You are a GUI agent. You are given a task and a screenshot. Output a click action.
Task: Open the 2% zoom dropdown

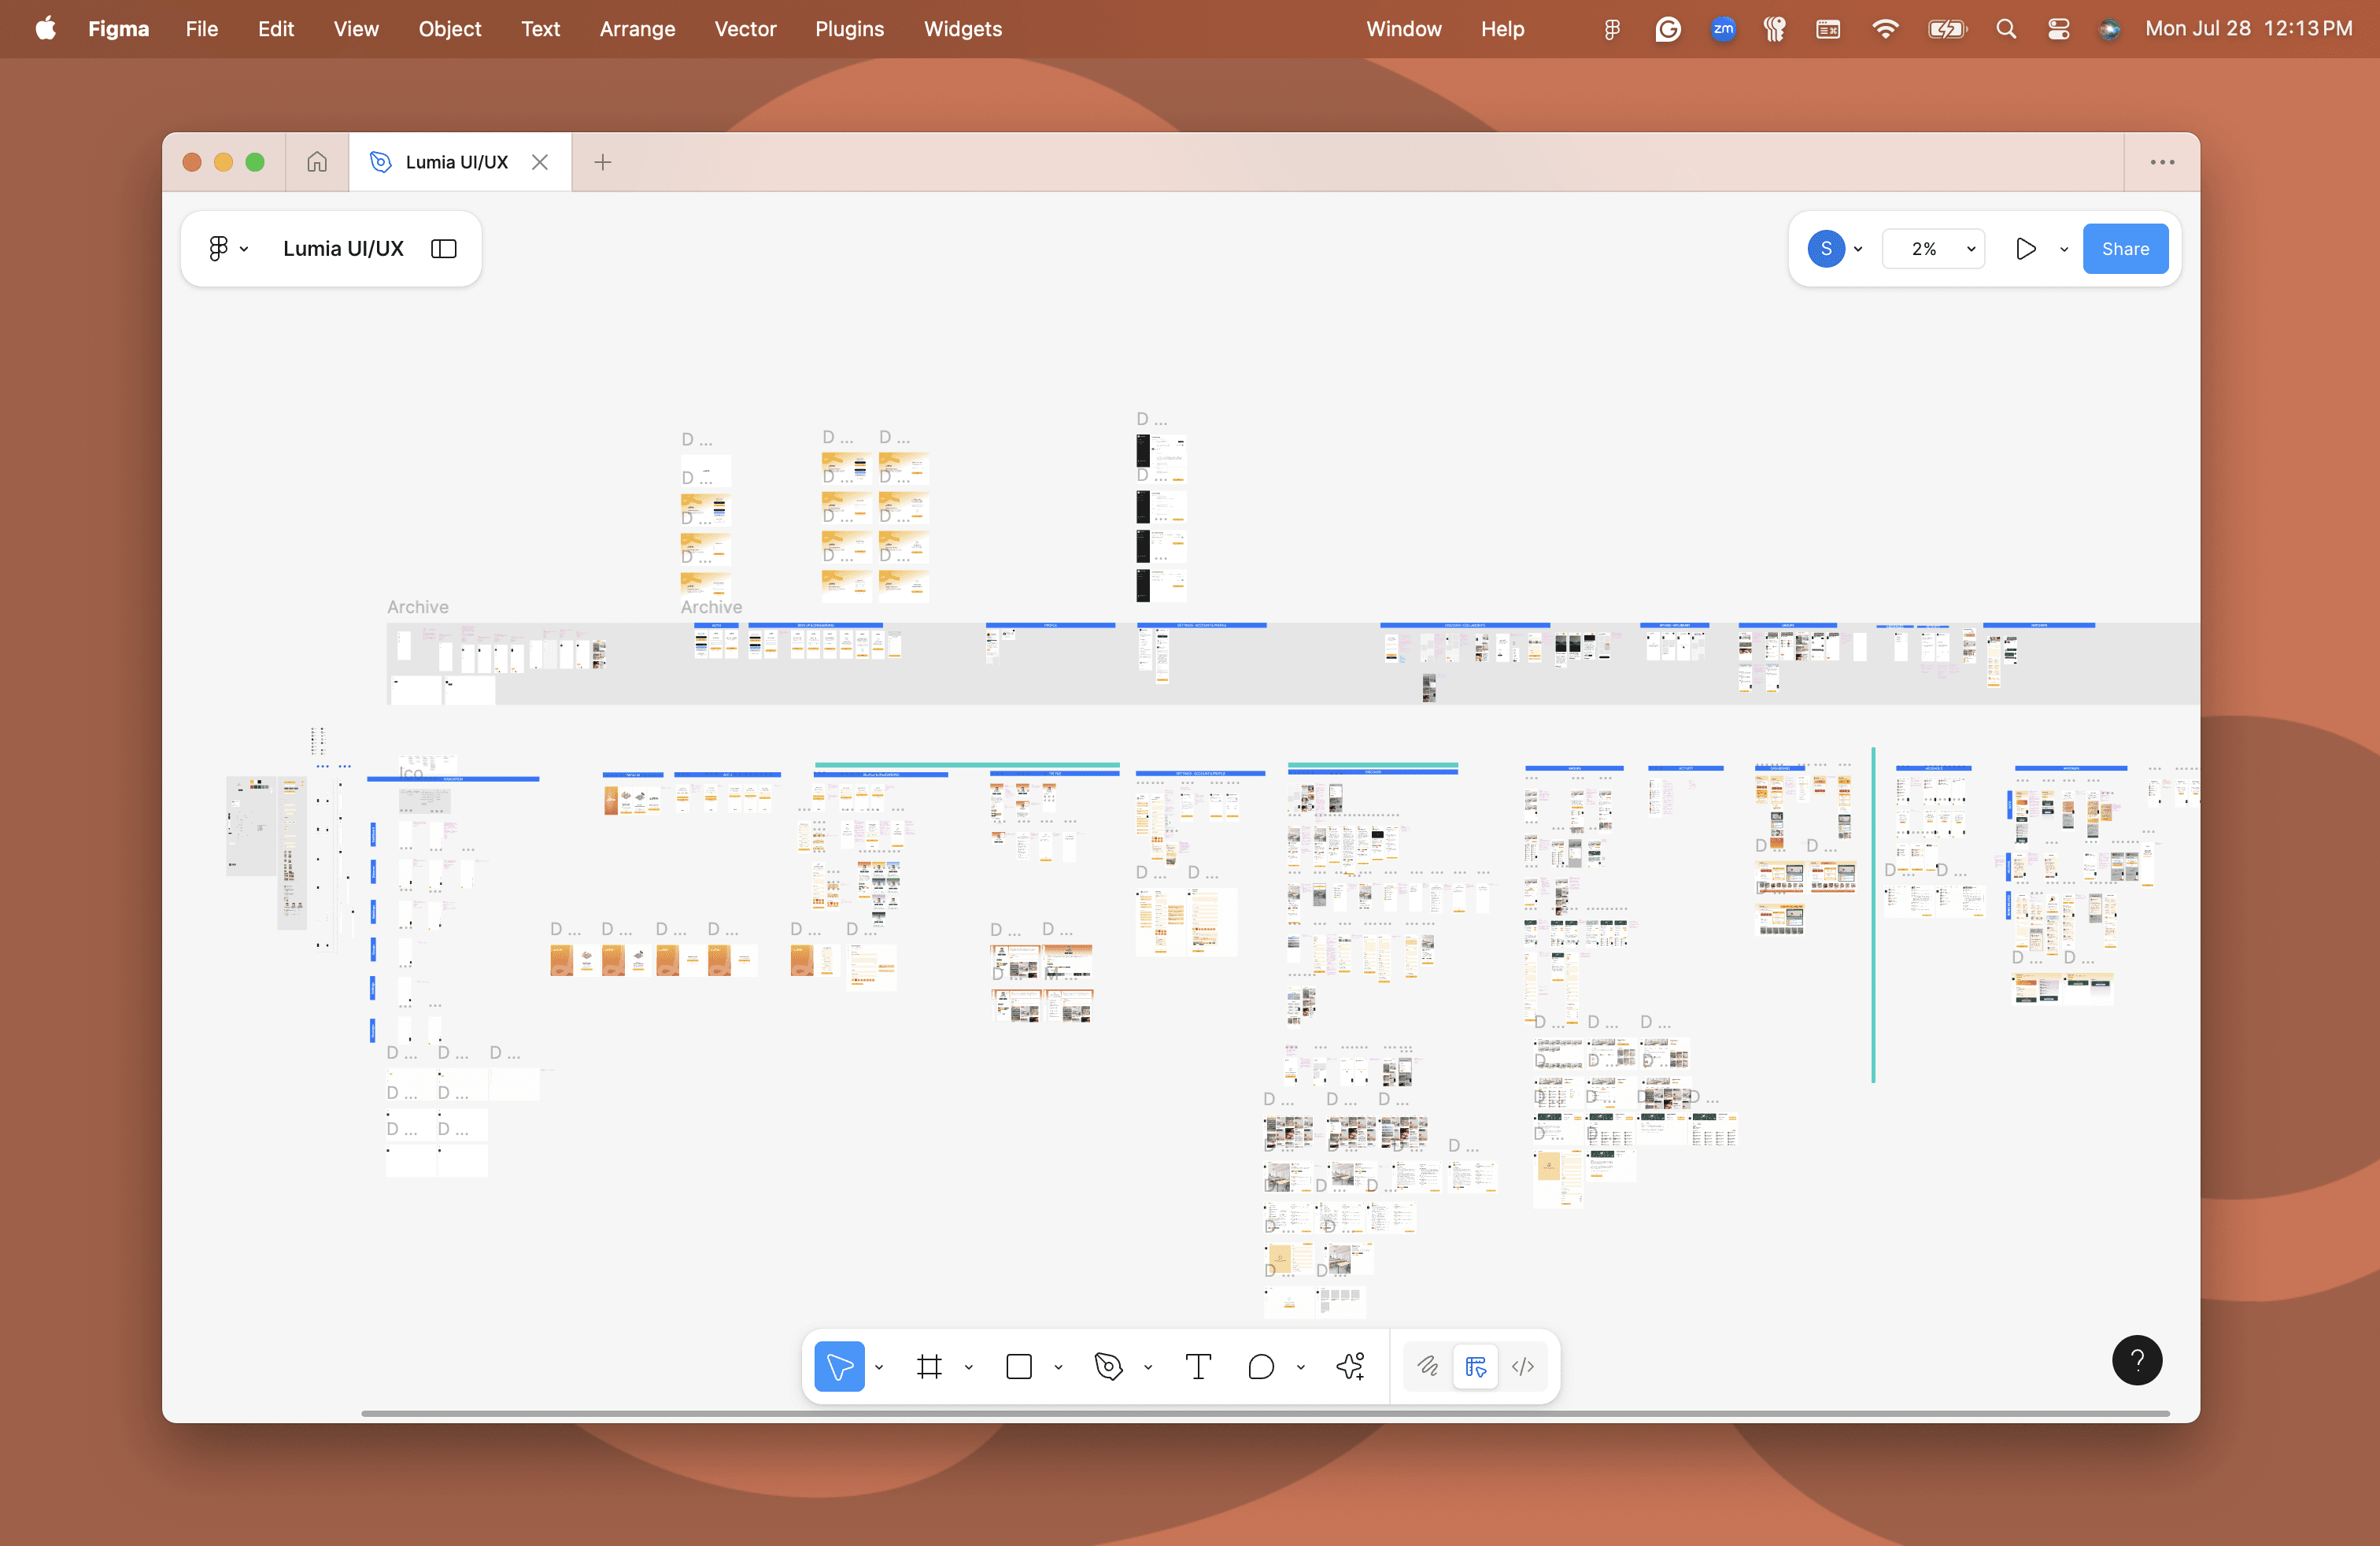pos(1933,249)
